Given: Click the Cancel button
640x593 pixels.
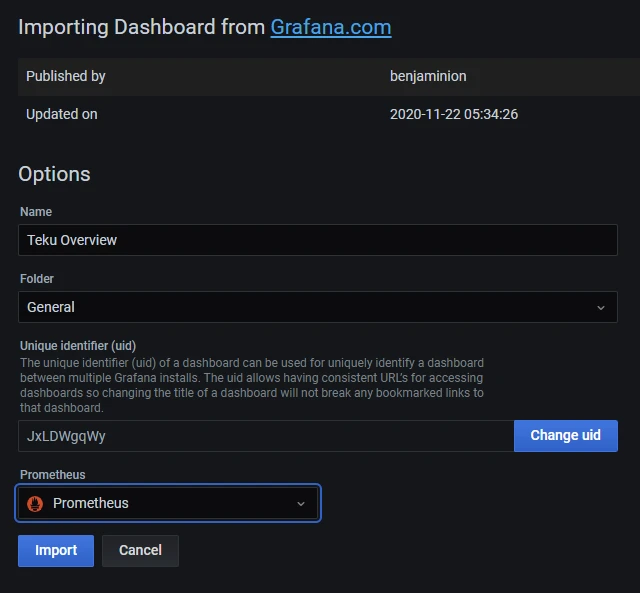Looking at the screenshot, I should (140, 551).
